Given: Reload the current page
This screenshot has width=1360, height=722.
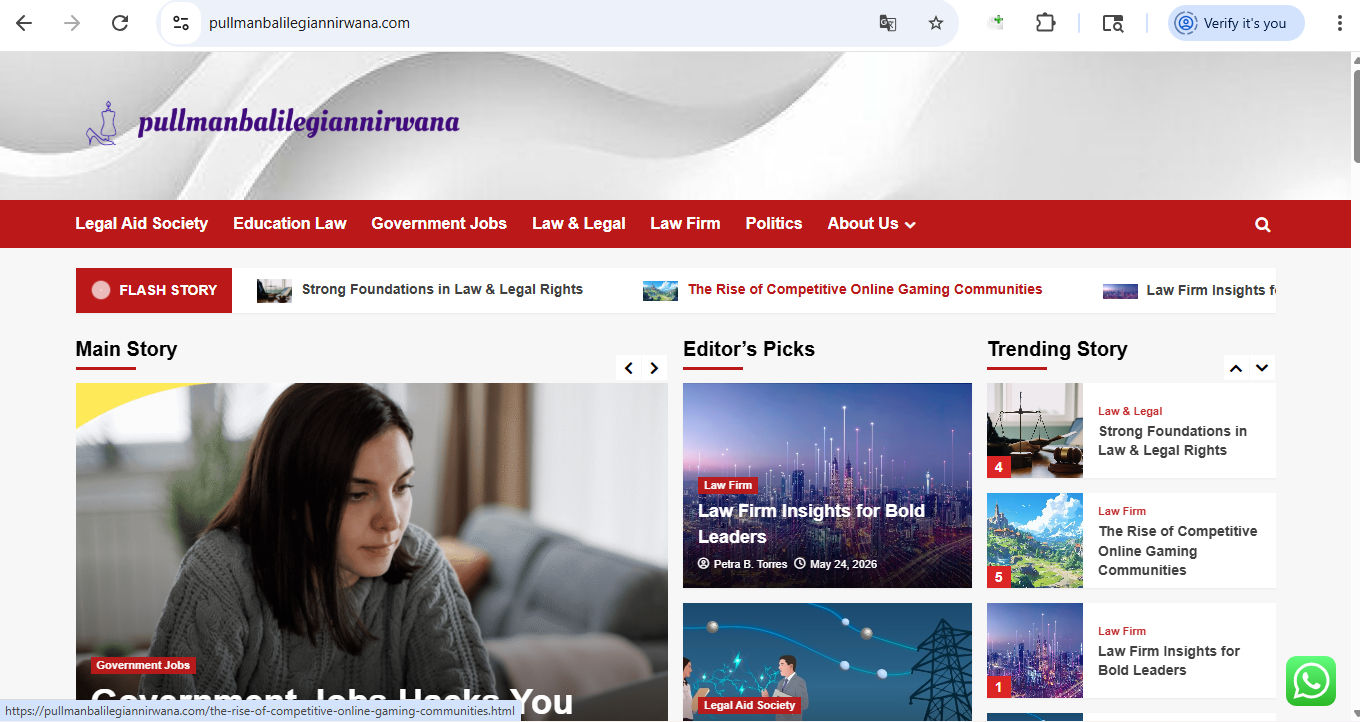Looking at the screenshot, I should 120,23.
